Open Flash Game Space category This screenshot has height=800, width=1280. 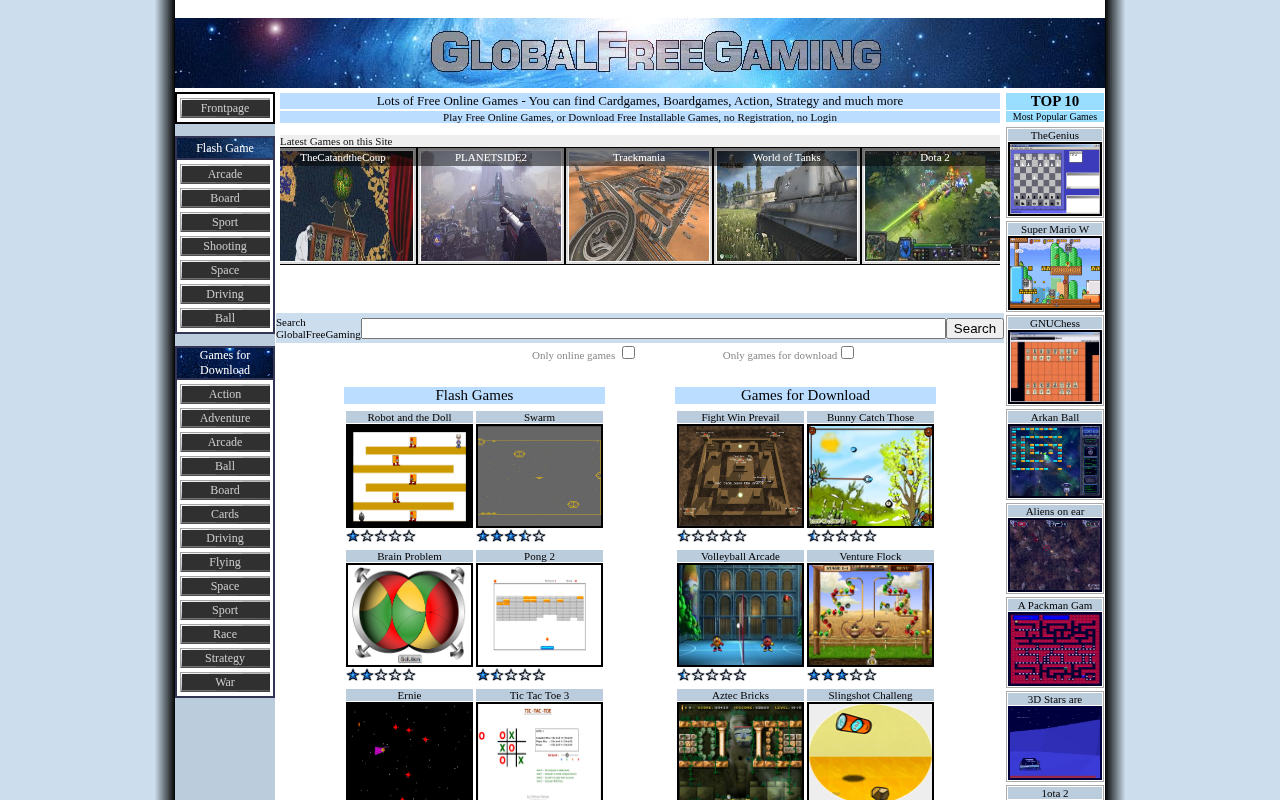225,270
